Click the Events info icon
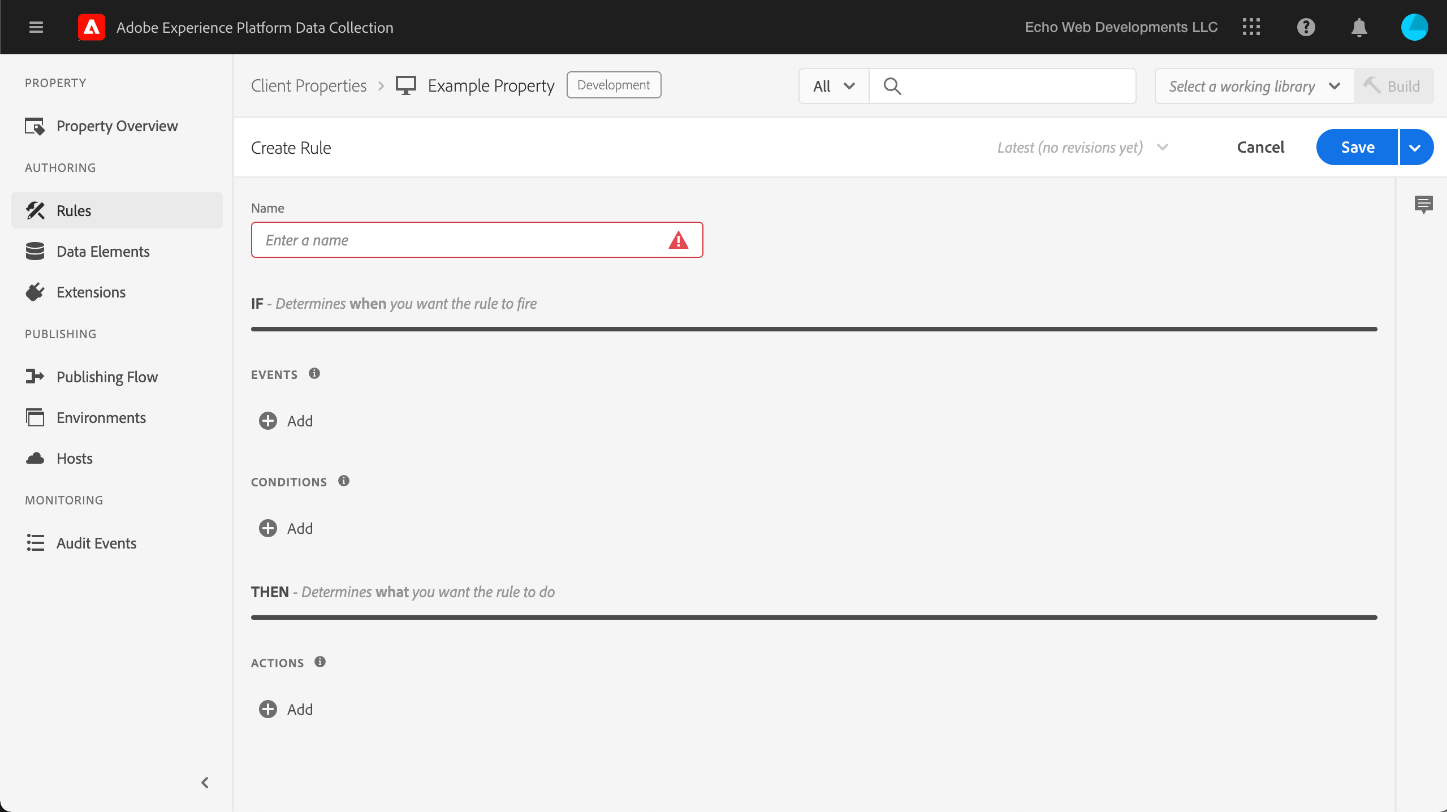Image resolution: width=1447 pixels, height=812 pixels. pos(314,374)
